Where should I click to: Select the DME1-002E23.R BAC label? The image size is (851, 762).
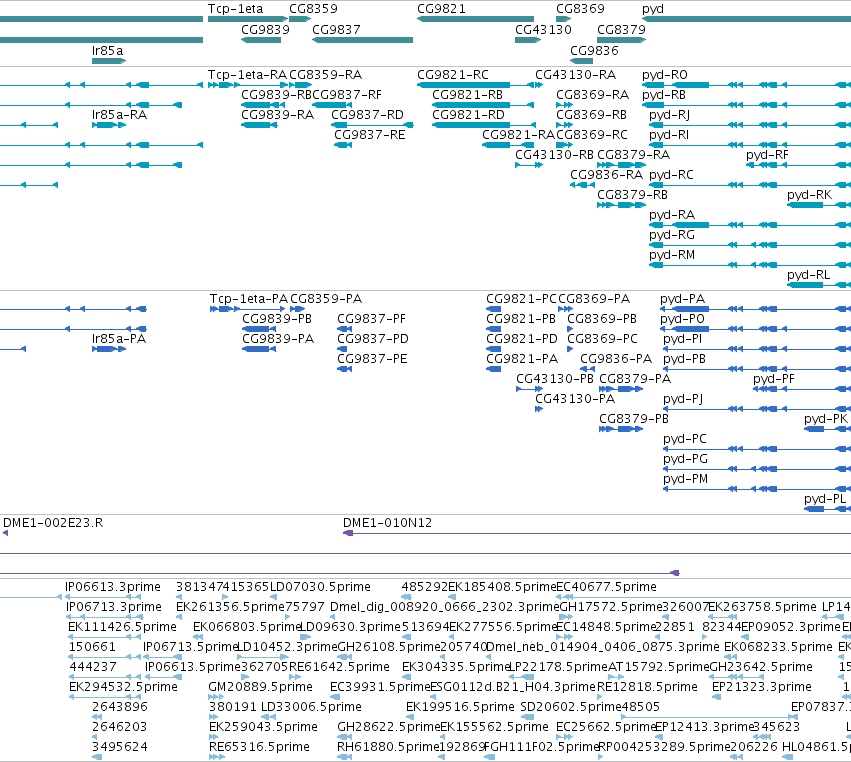[53, 523]
